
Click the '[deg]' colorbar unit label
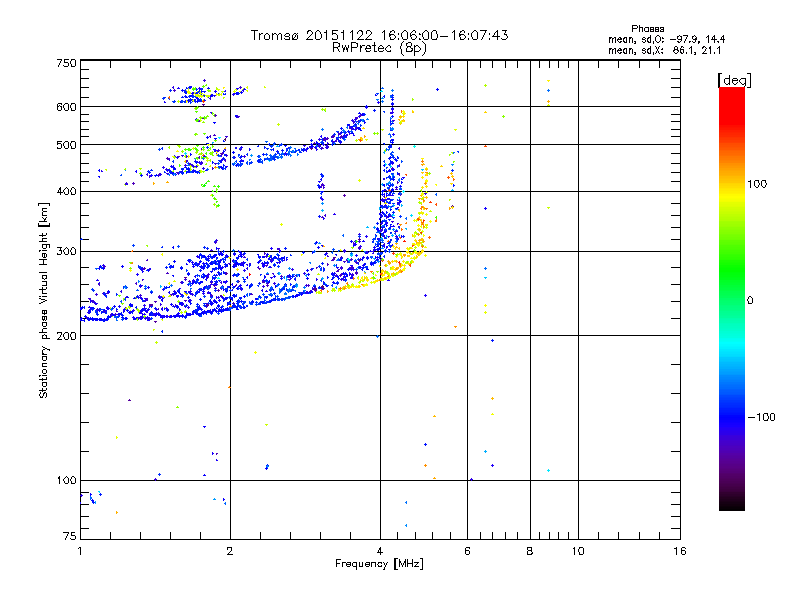(x=734, y=80)
